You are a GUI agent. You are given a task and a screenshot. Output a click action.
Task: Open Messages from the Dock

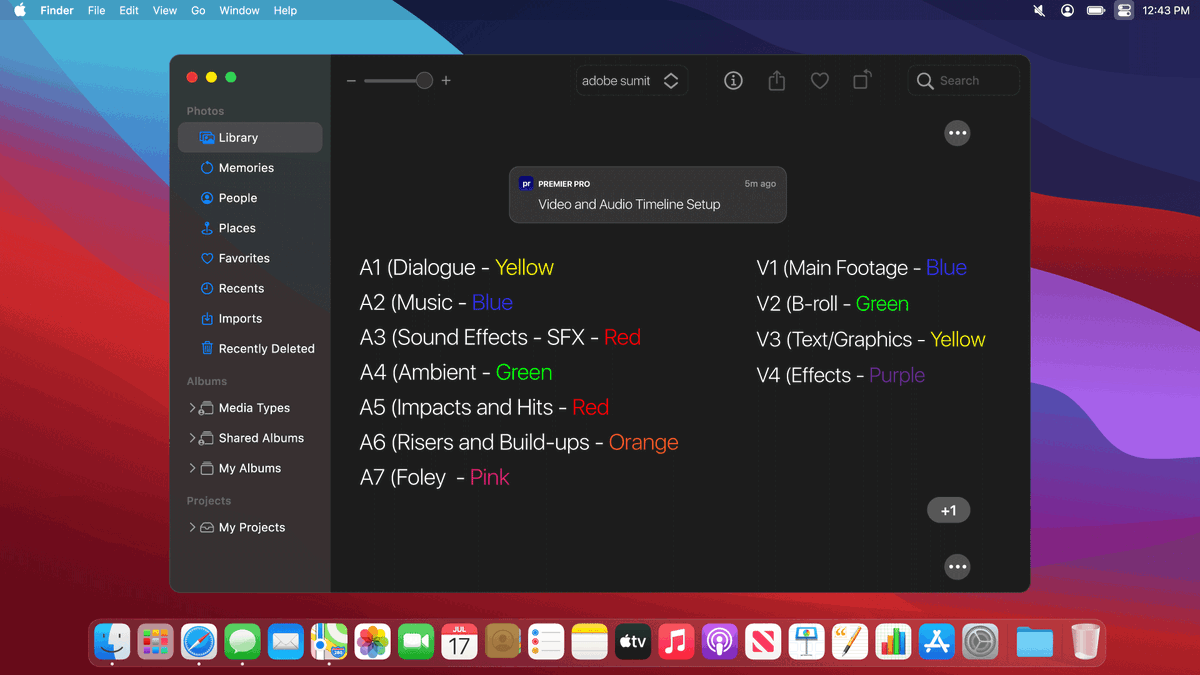[x=242, y=642]
